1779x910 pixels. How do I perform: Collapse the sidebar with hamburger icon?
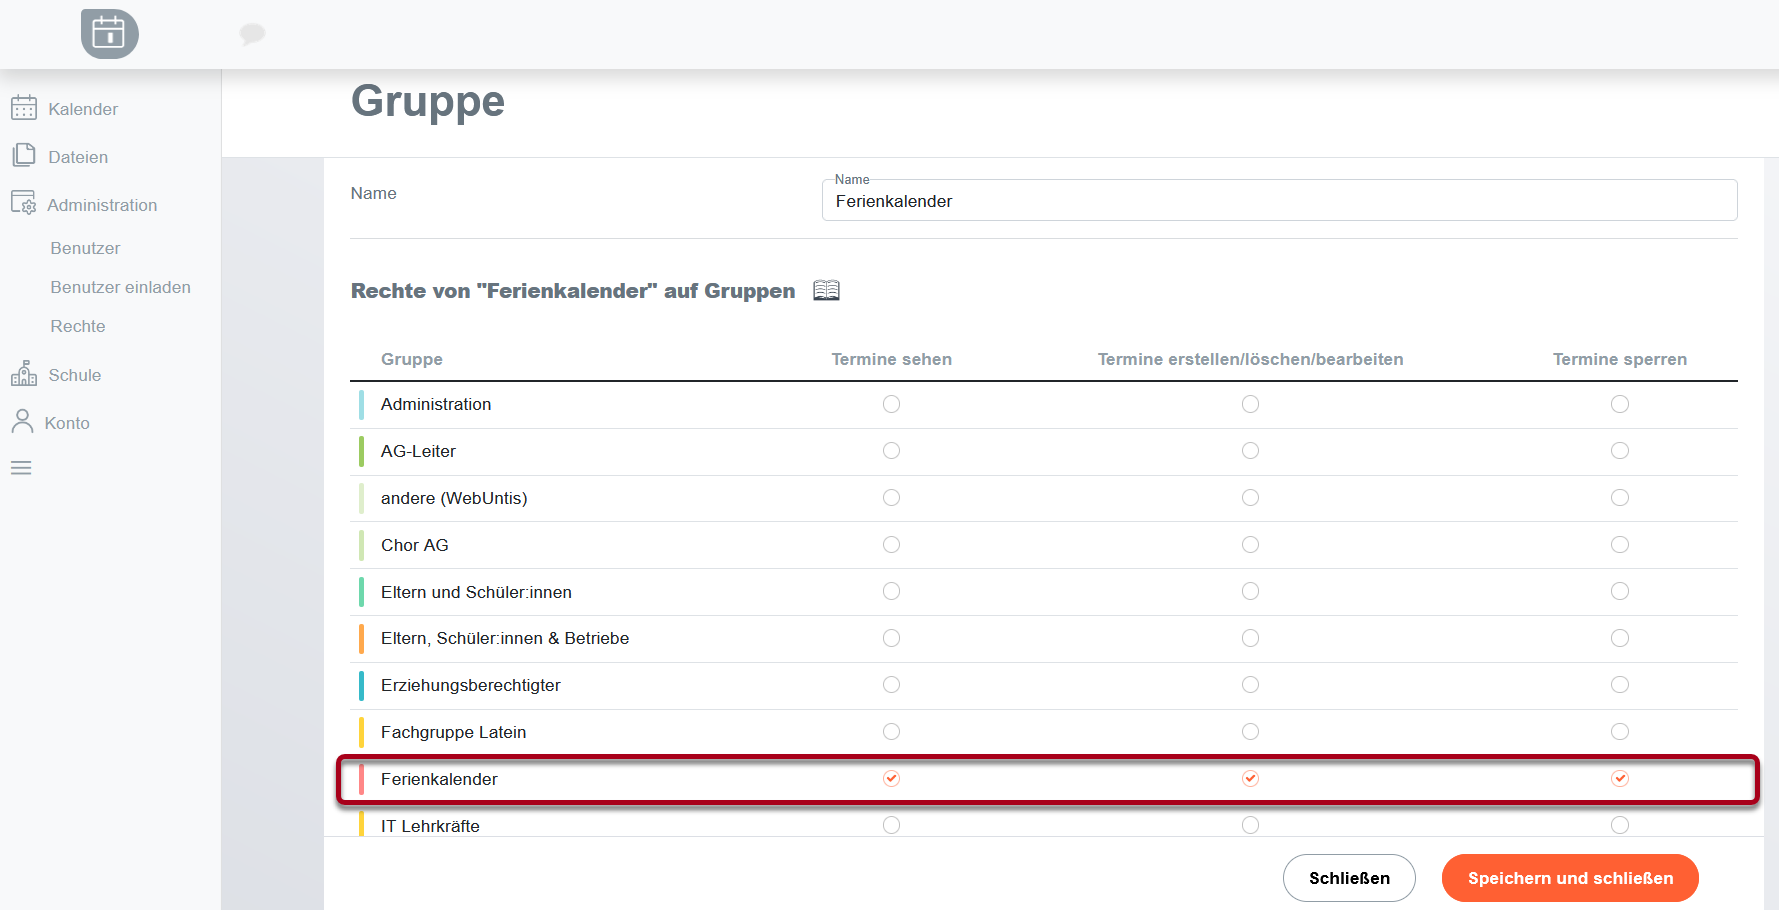(21, 468)
